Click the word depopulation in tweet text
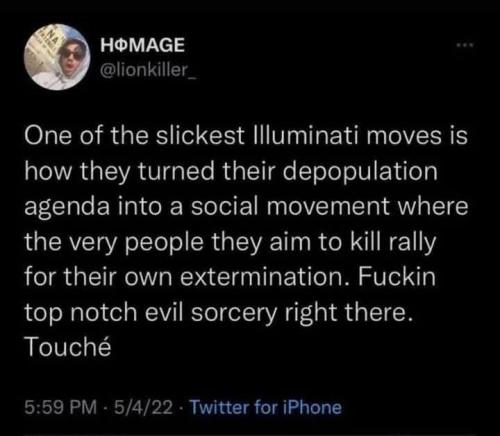 pyautogui.click(x=360, y=172)
